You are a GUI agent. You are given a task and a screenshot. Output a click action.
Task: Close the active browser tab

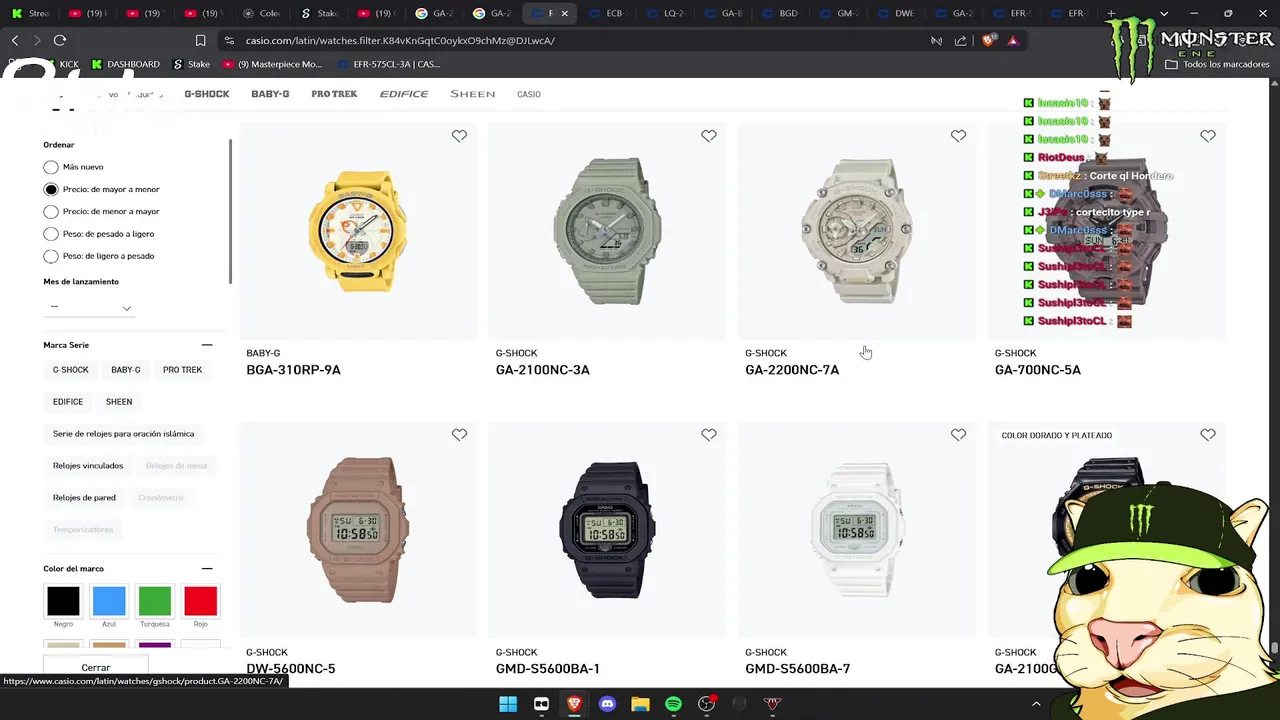pos(565,14)
